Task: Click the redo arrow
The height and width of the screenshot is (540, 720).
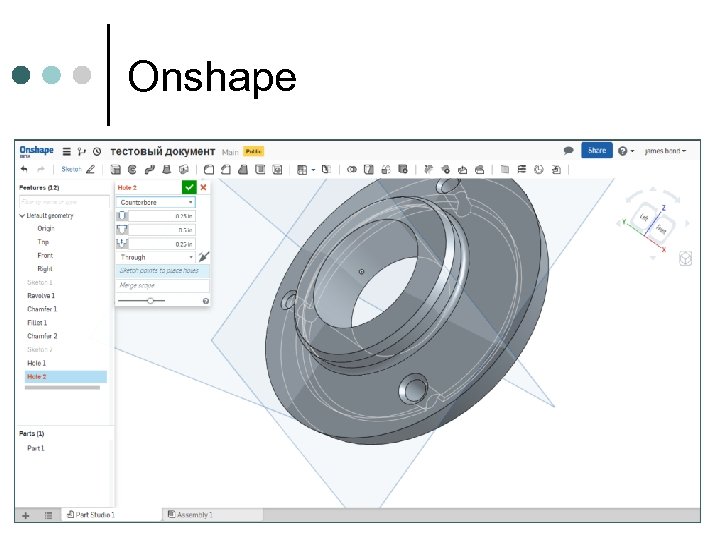Action: click(x=41, y=169)
